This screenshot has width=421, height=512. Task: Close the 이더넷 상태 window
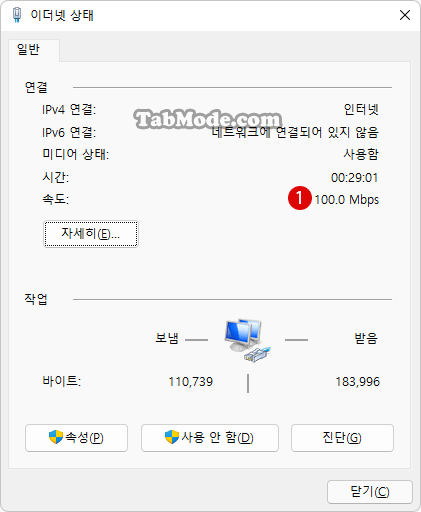[405, 15]
